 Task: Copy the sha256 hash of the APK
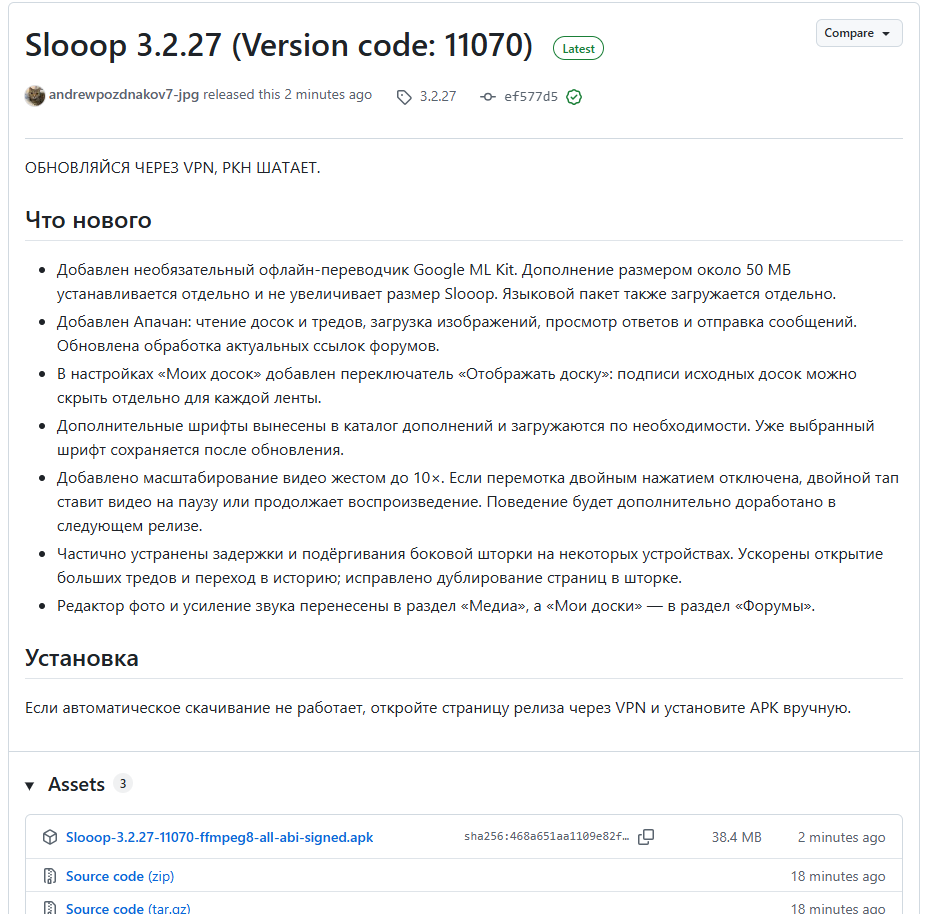[646, 837]
